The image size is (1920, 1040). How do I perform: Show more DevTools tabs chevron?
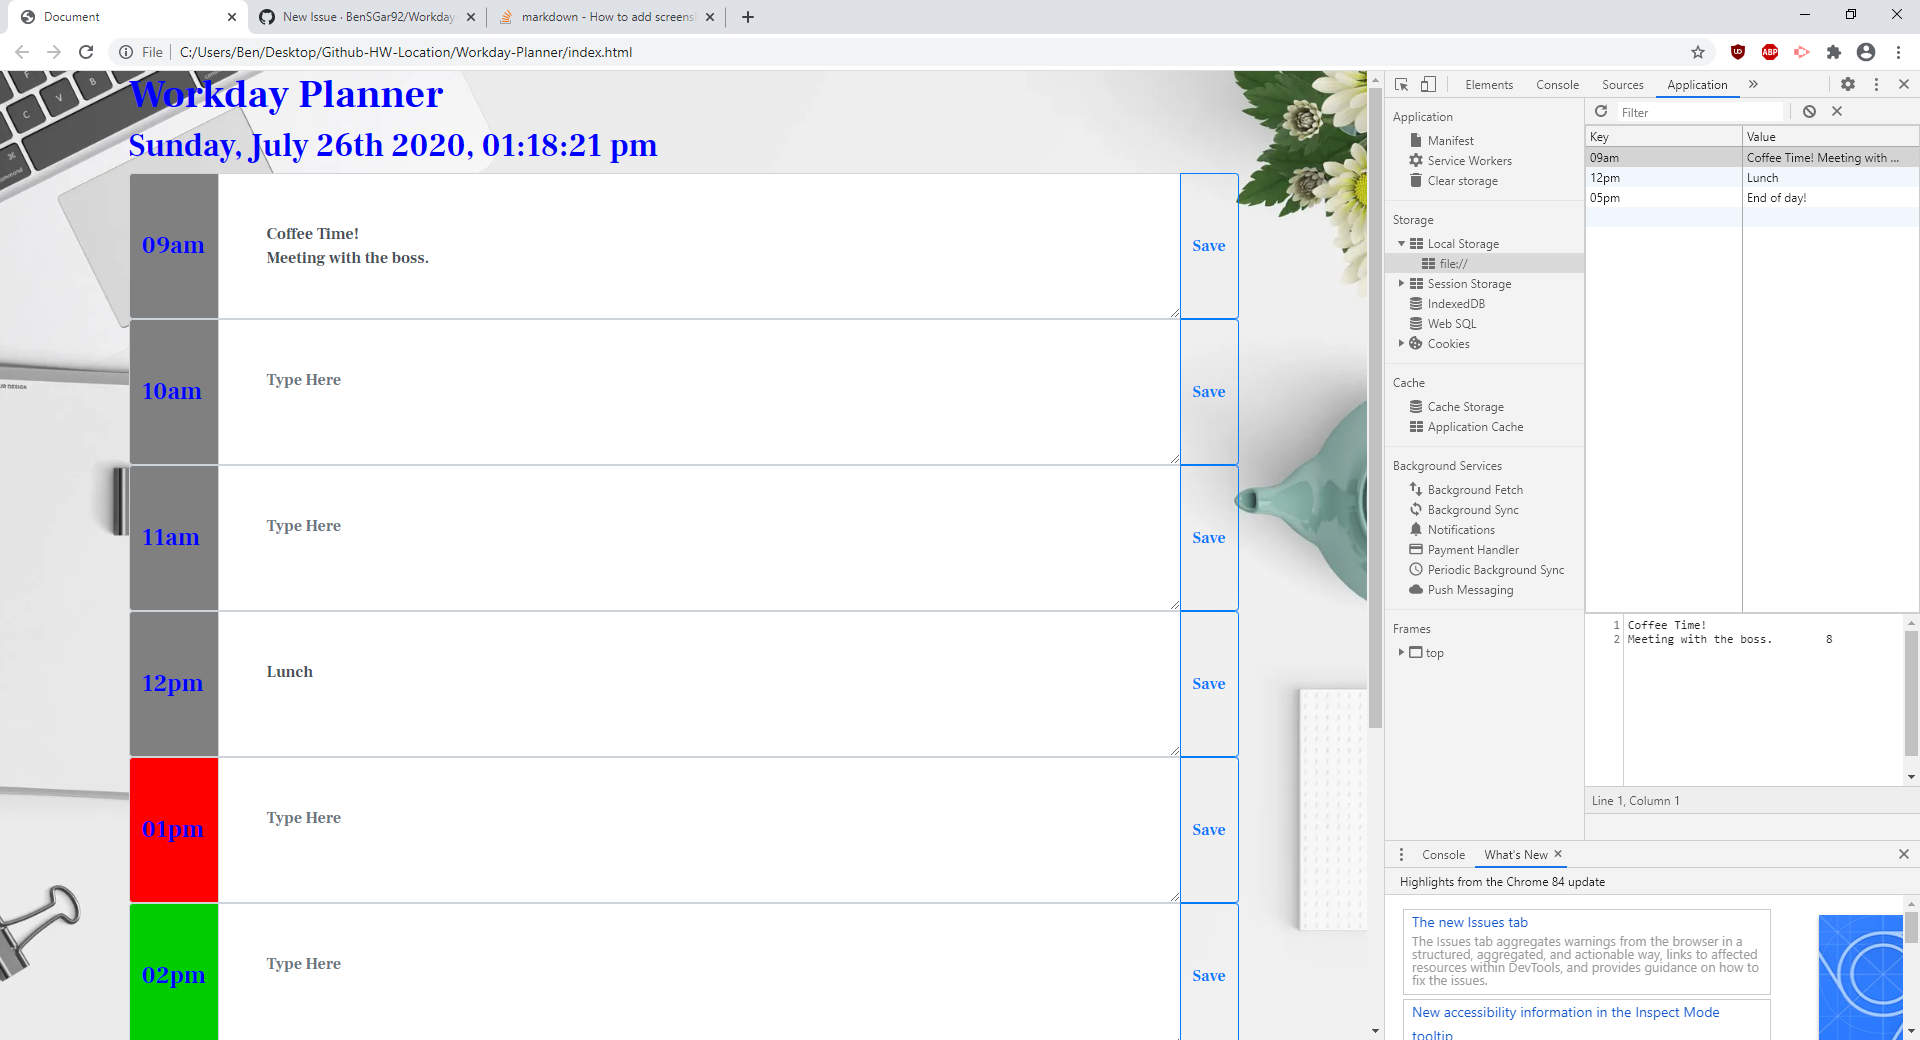click(x=1753, y=85)
